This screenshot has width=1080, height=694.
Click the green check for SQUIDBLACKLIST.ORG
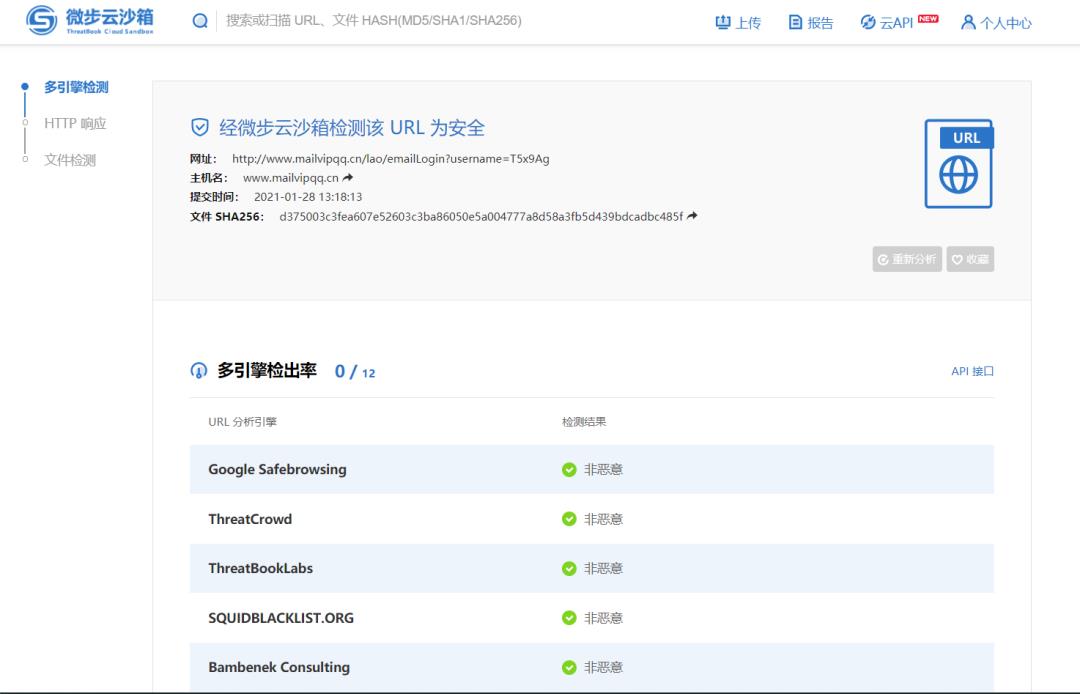tap(569, 618)
